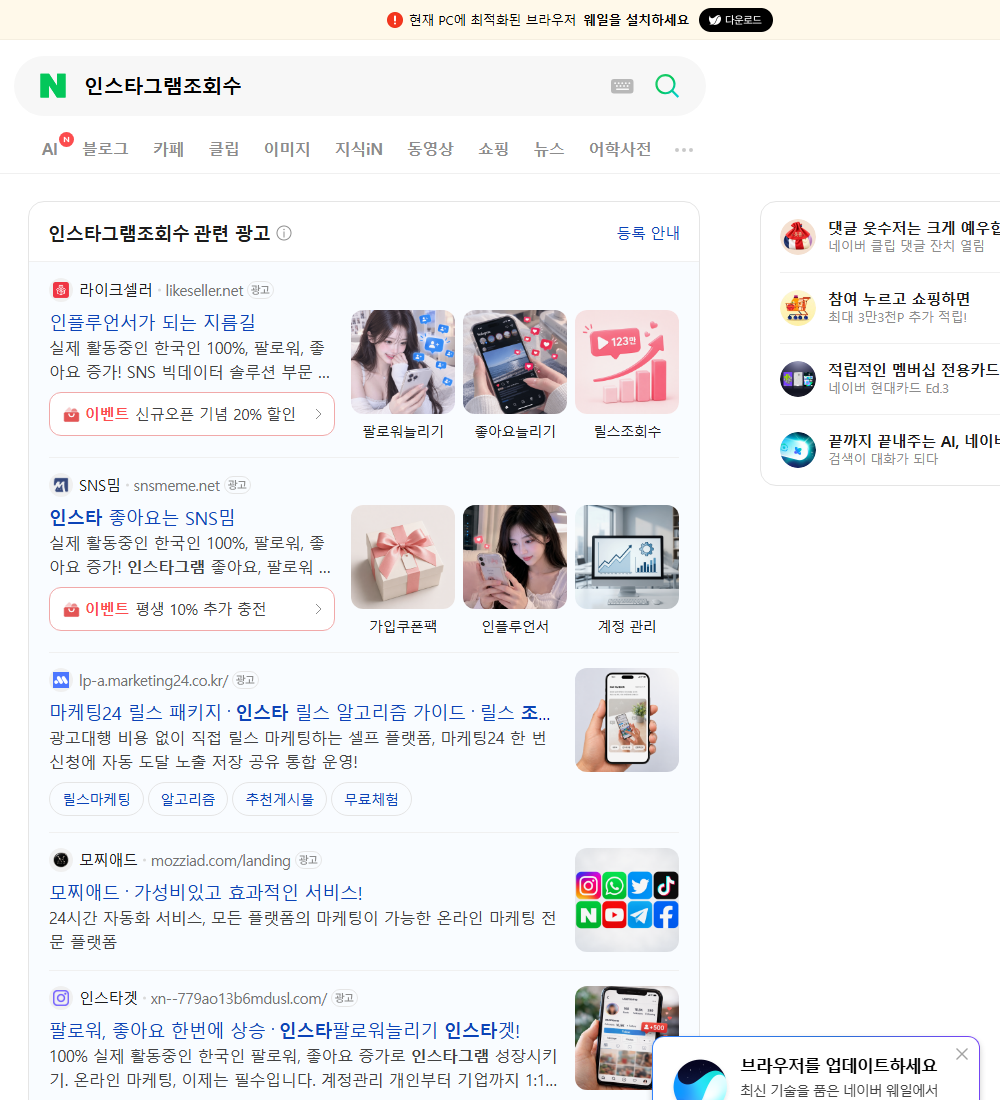Click the 가입쿠폰팩 gift box thumbnail

tap(403, 557)
